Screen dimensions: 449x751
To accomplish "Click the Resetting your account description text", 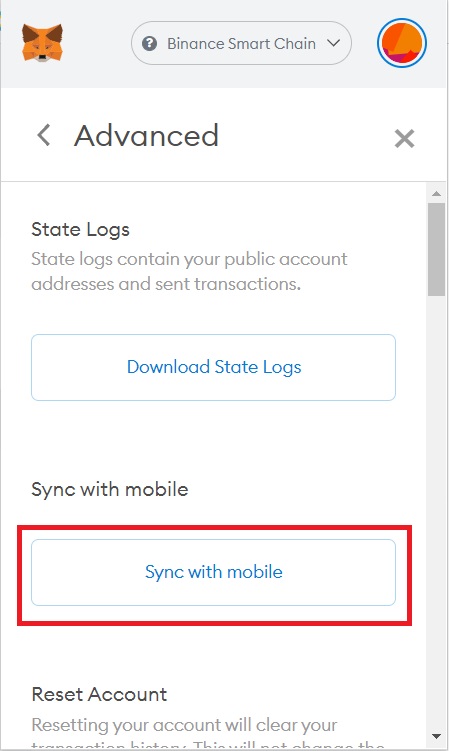I will coord(207,733).
